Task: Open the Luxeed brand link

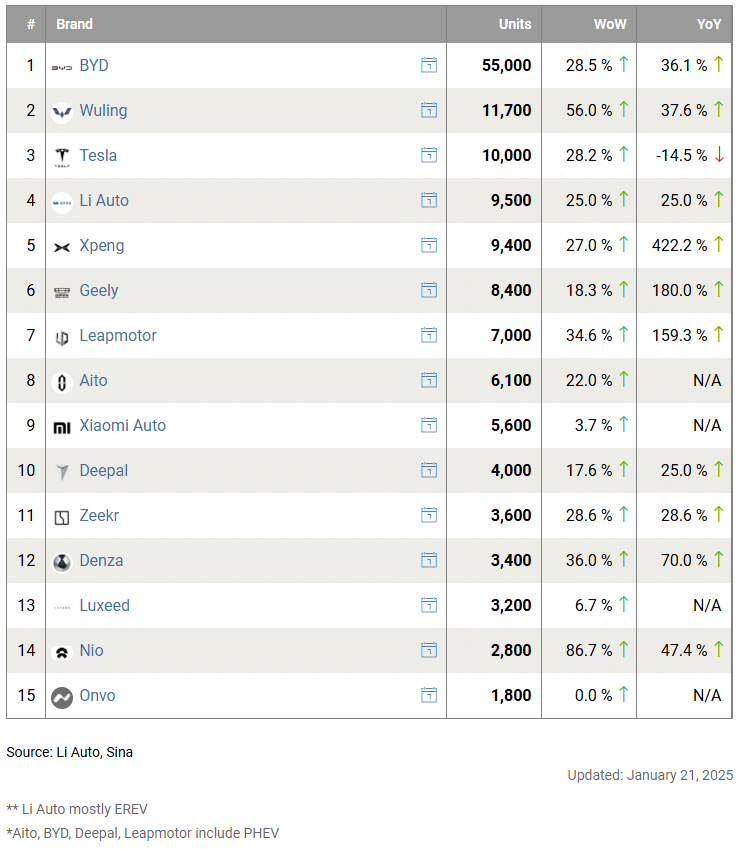Action: click(x=104, y=605)
